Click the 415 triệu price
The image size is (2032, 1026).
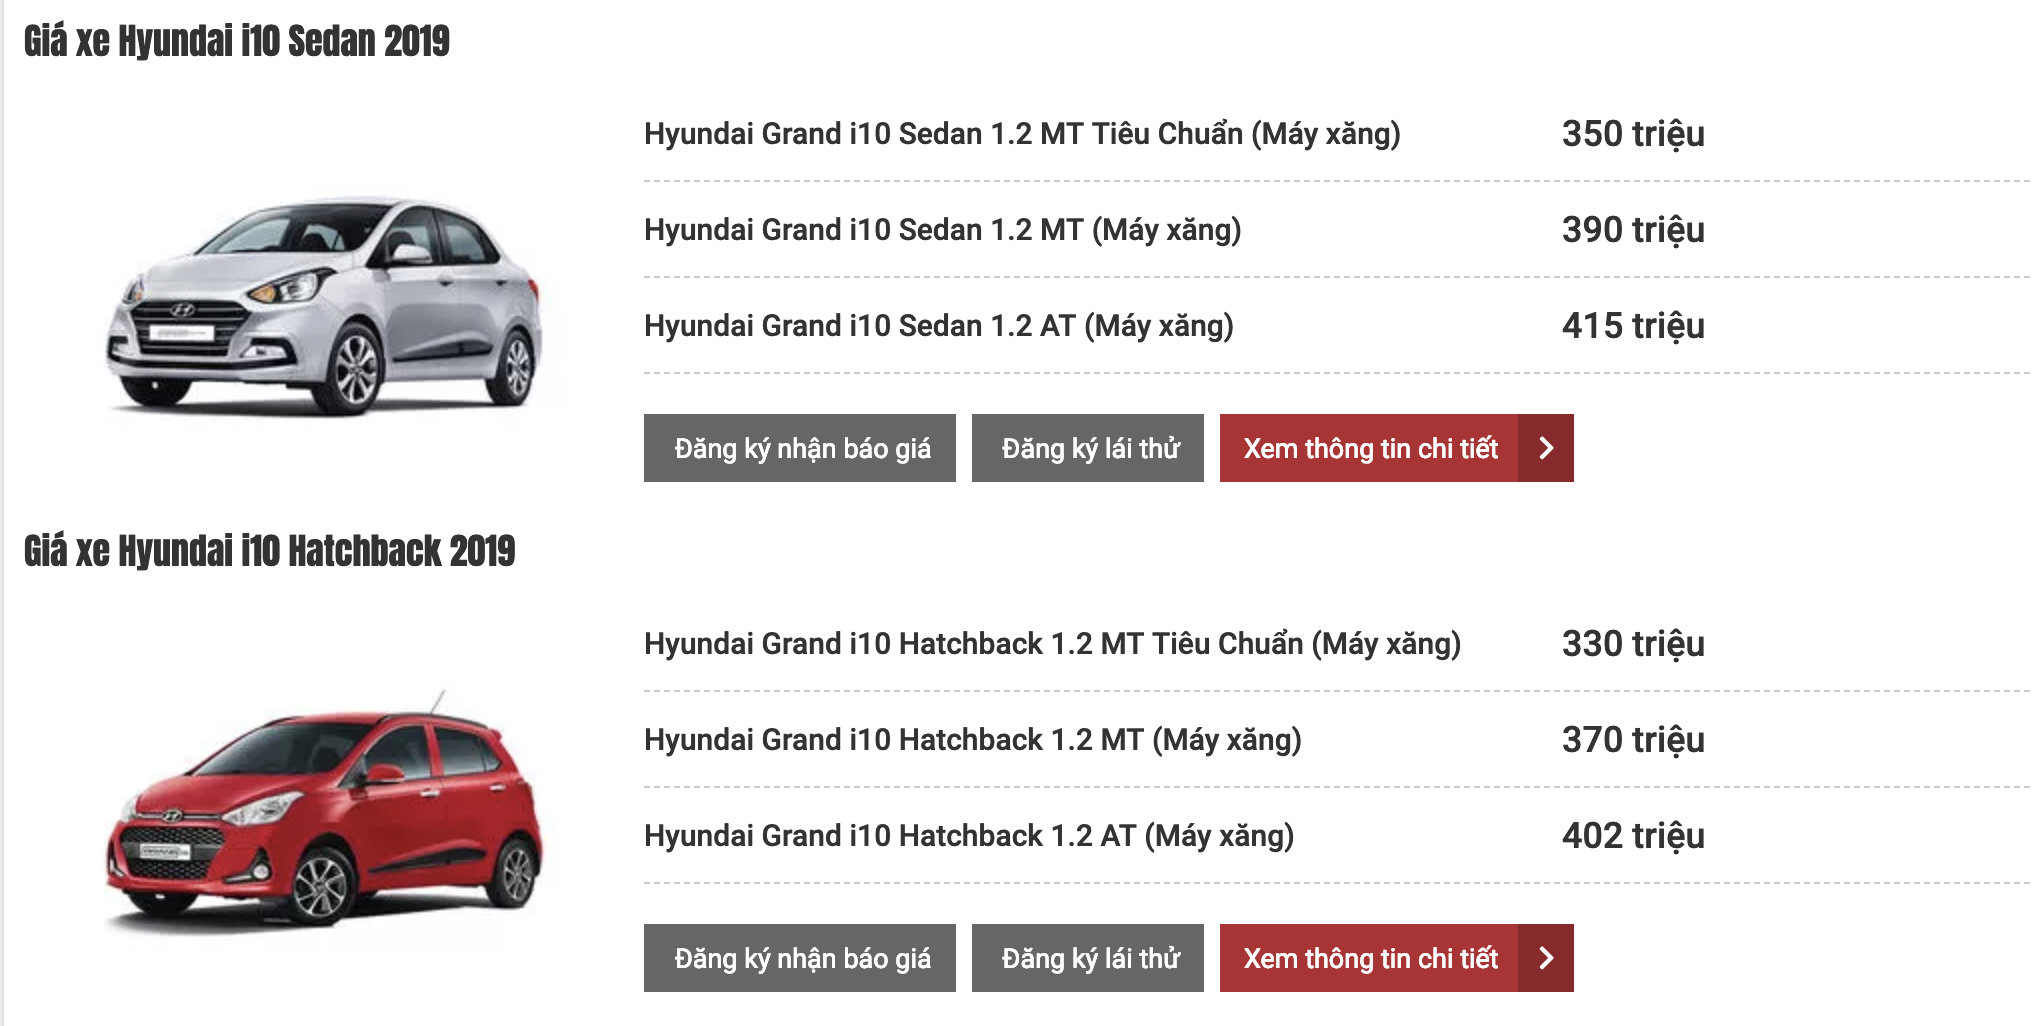[1633, 326]
